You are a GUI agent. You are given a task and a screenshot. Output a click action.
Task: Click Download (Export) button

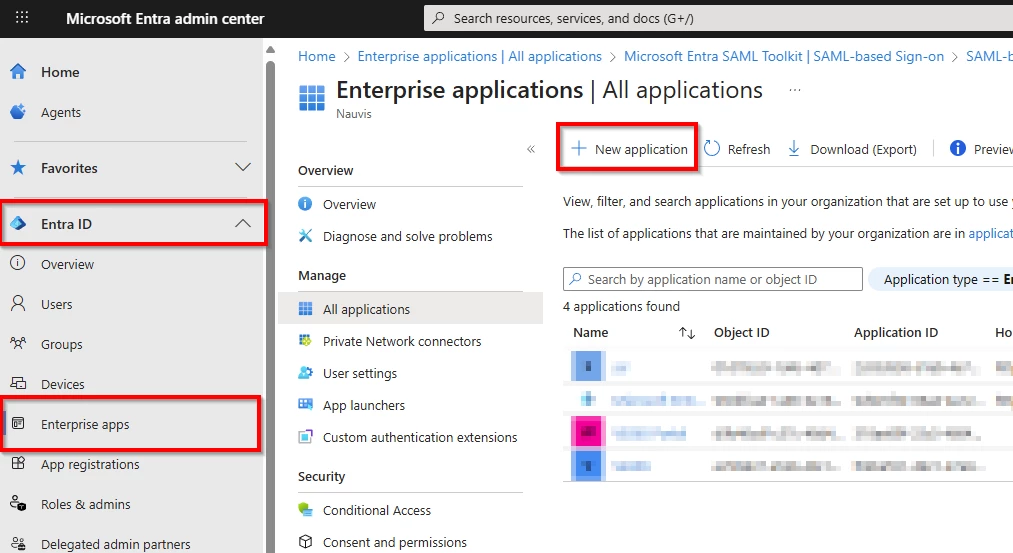pyautogui.click(x=851, y=149)
